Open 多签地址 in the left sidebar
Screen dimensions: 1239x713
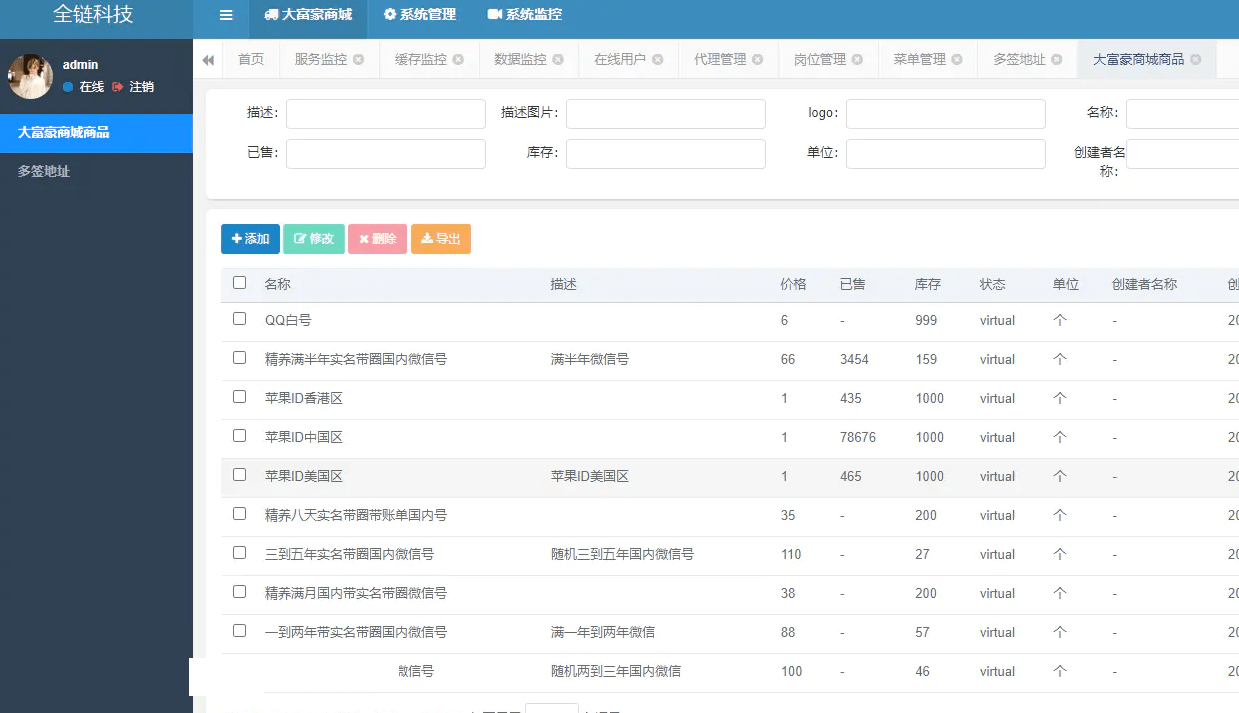coord(45,171)
